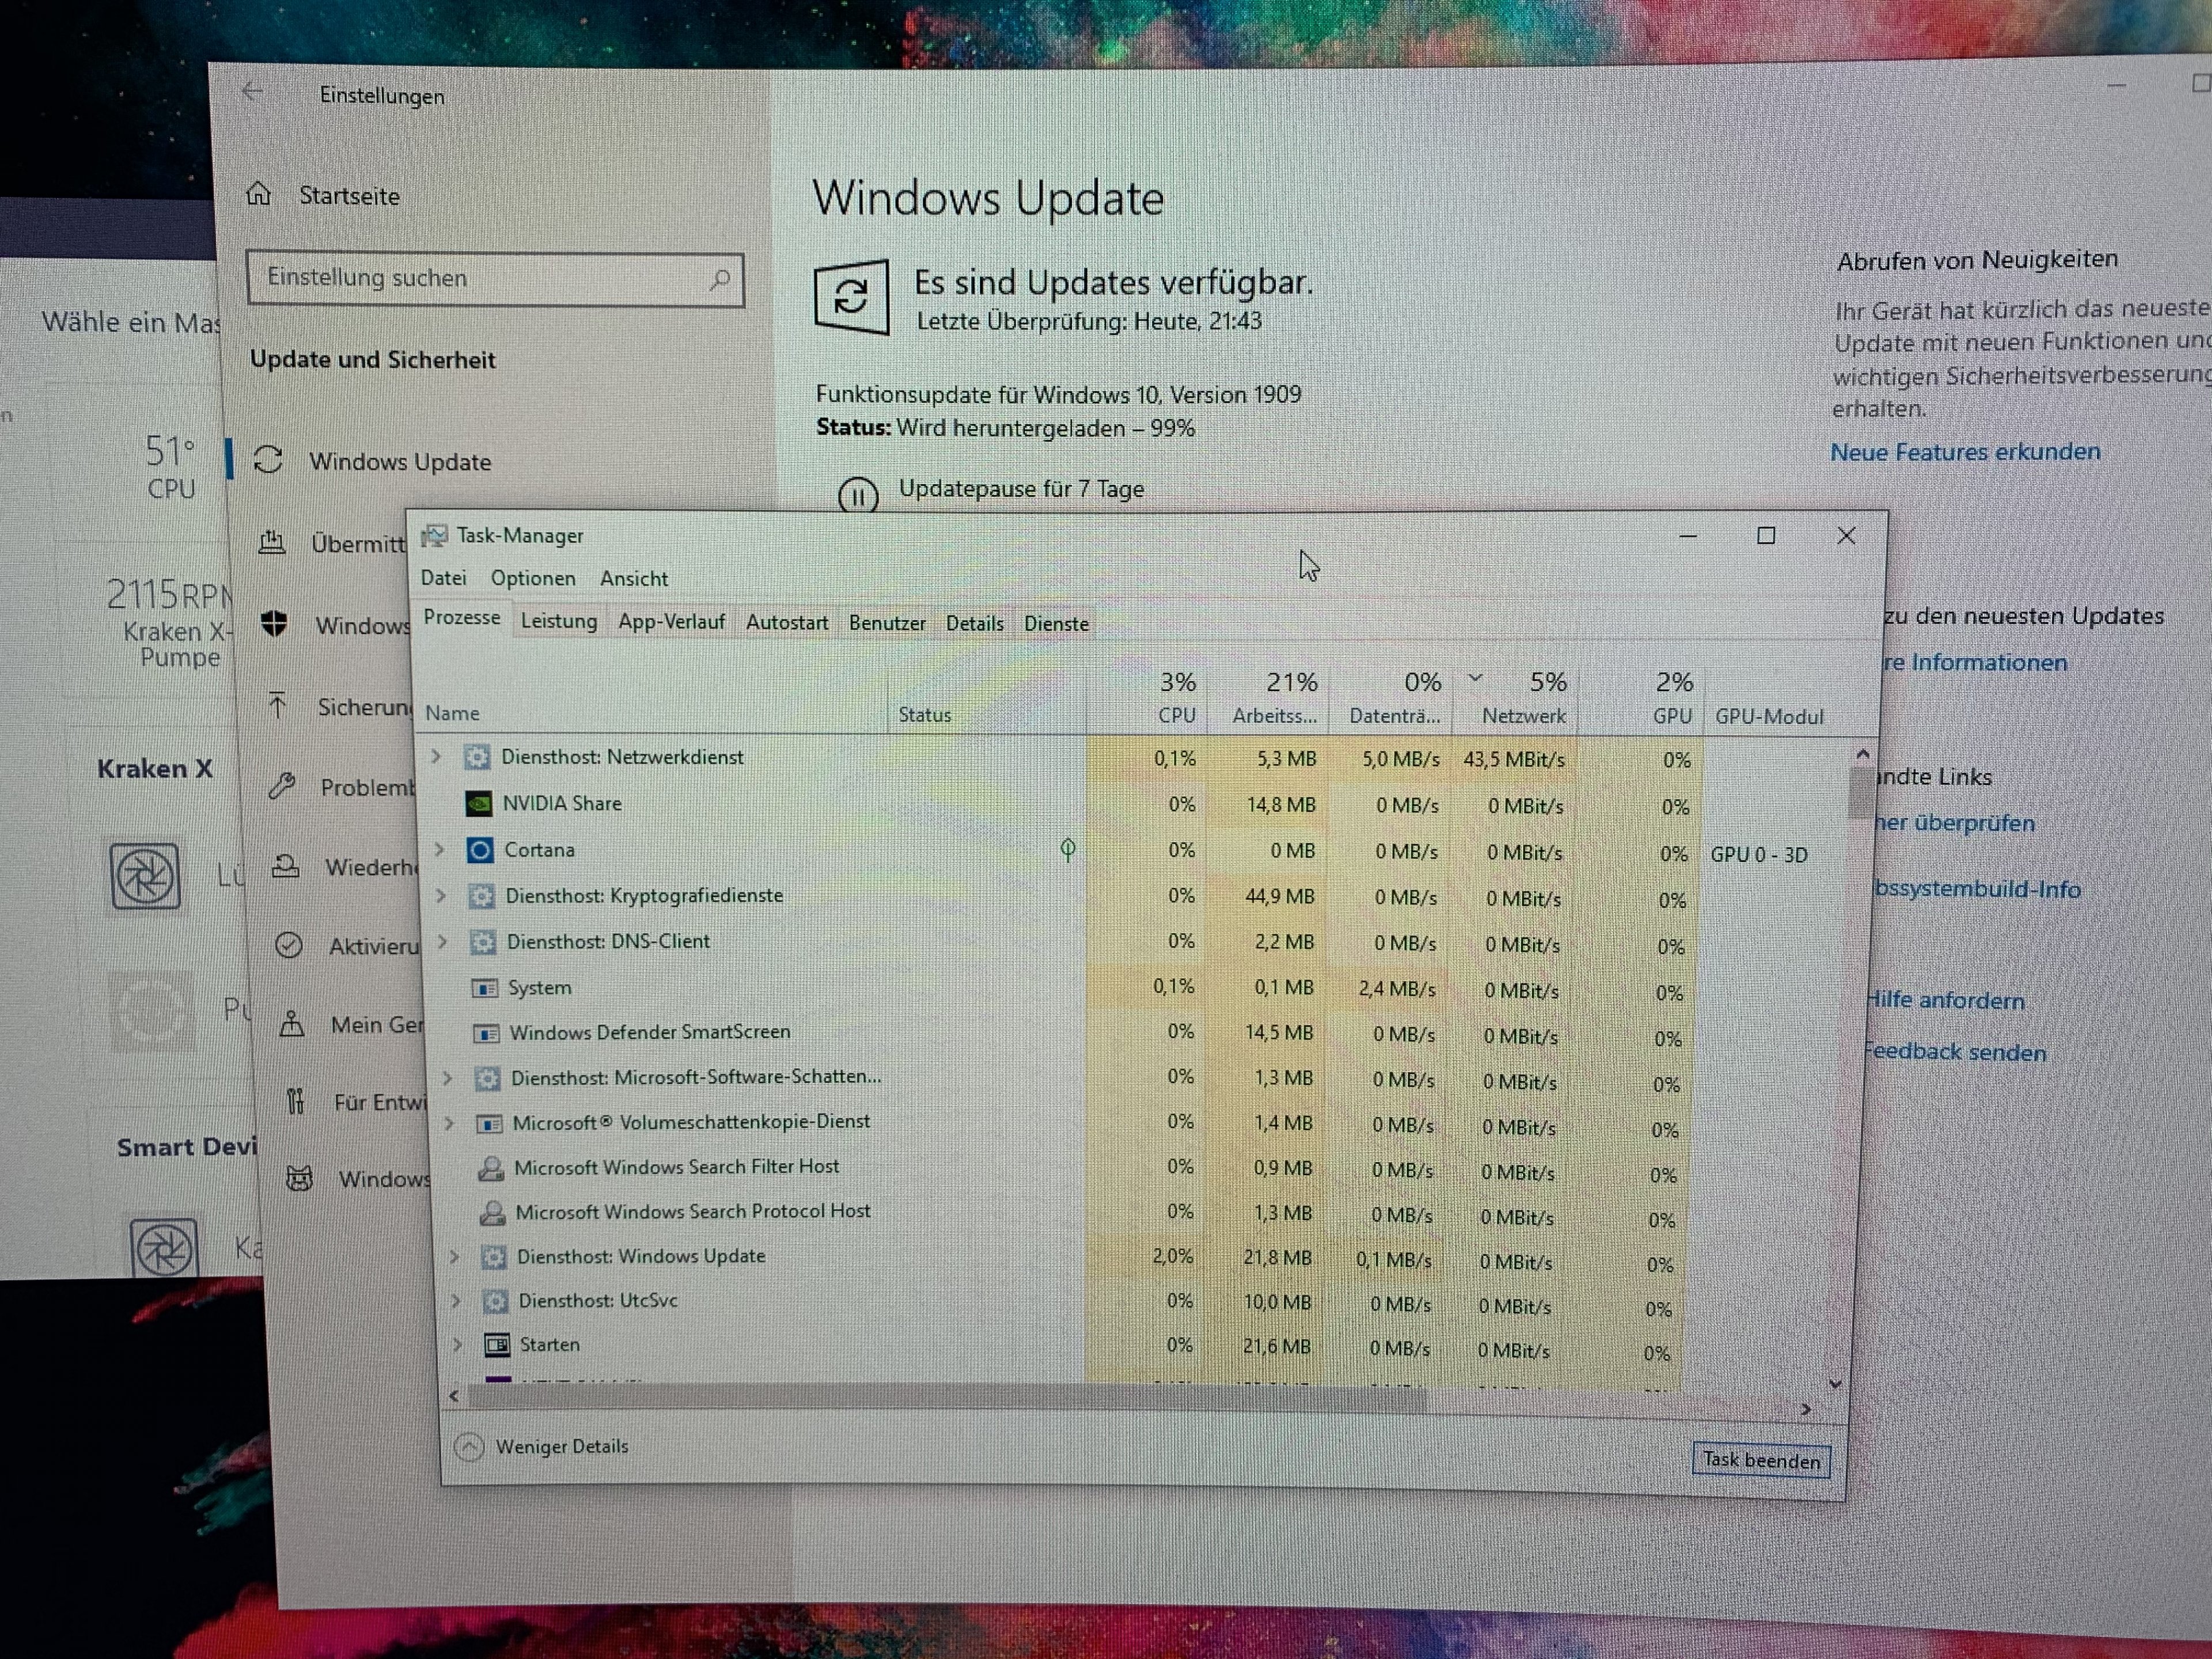2212x1659 pixels.
Task: Click the pause icon next to Updatepause
Action: 857,495
